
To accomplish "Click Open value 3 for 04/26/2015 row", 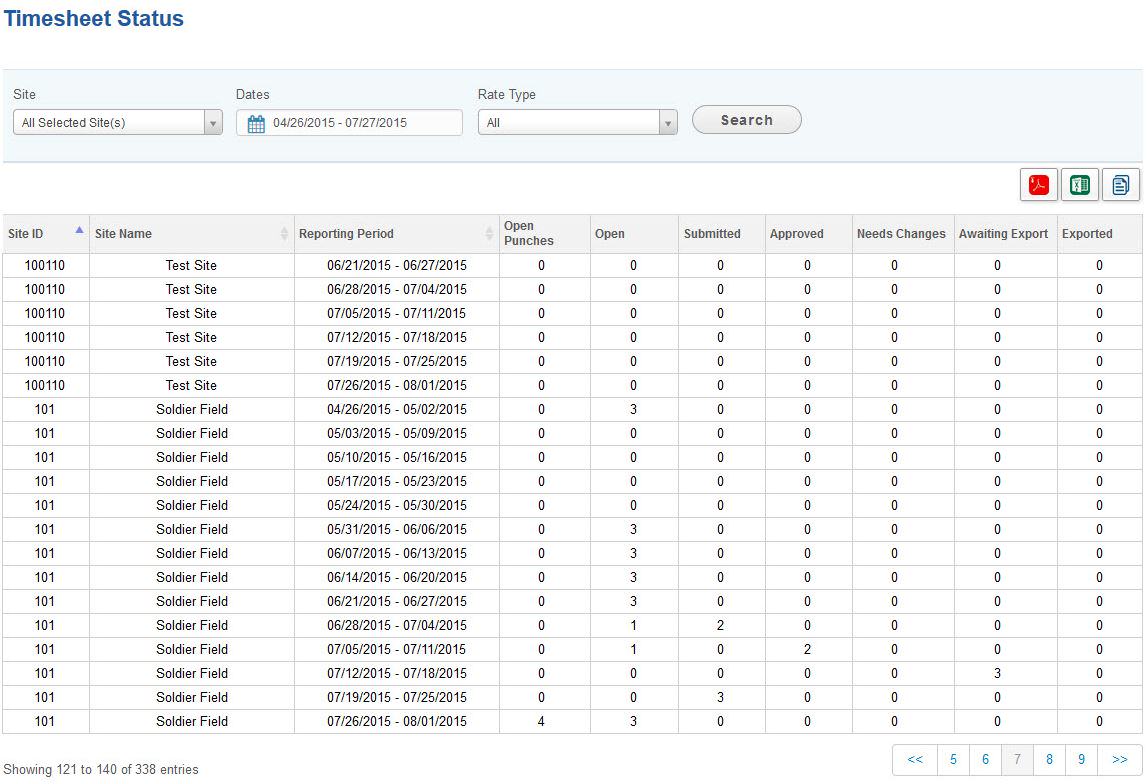I will [x=633, y=410].
